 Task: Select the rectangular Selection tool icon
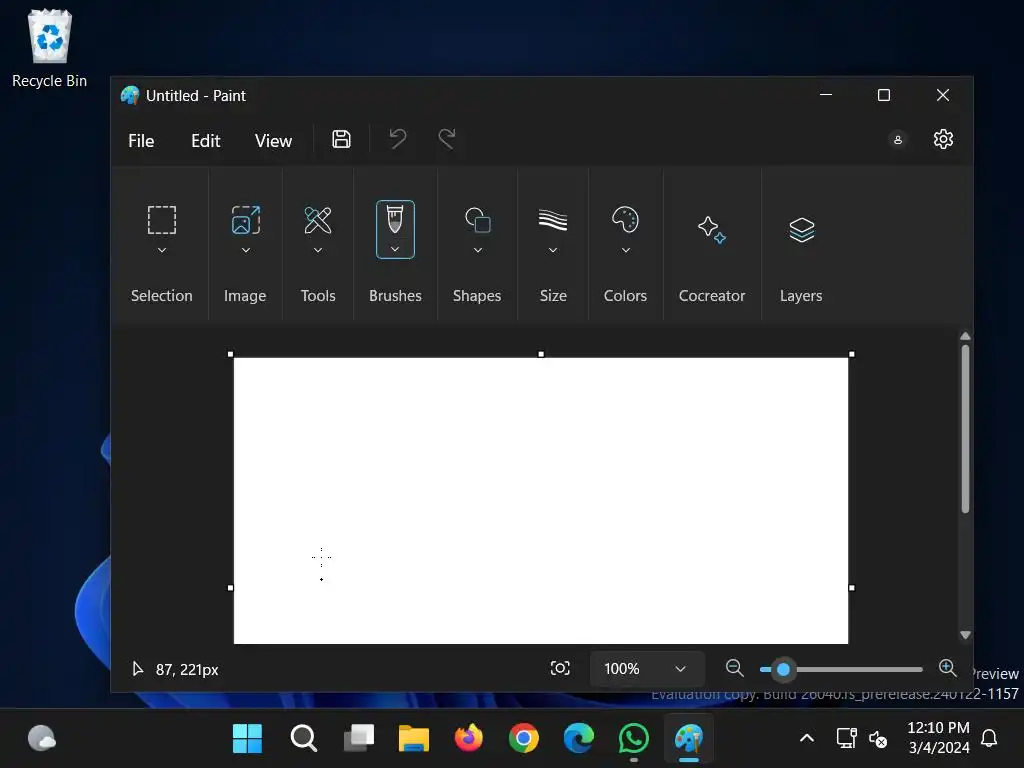(x=161, y=220)
